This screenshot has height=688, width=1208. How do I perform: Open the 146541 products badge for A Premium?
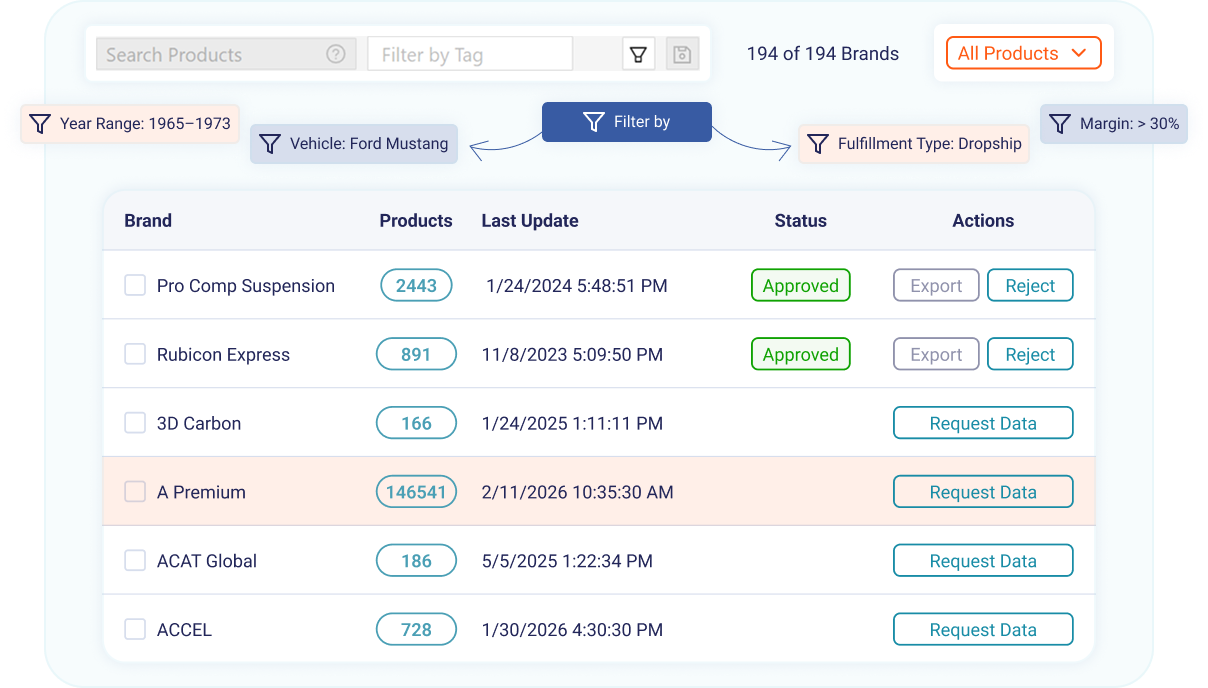tap(416, 492)
